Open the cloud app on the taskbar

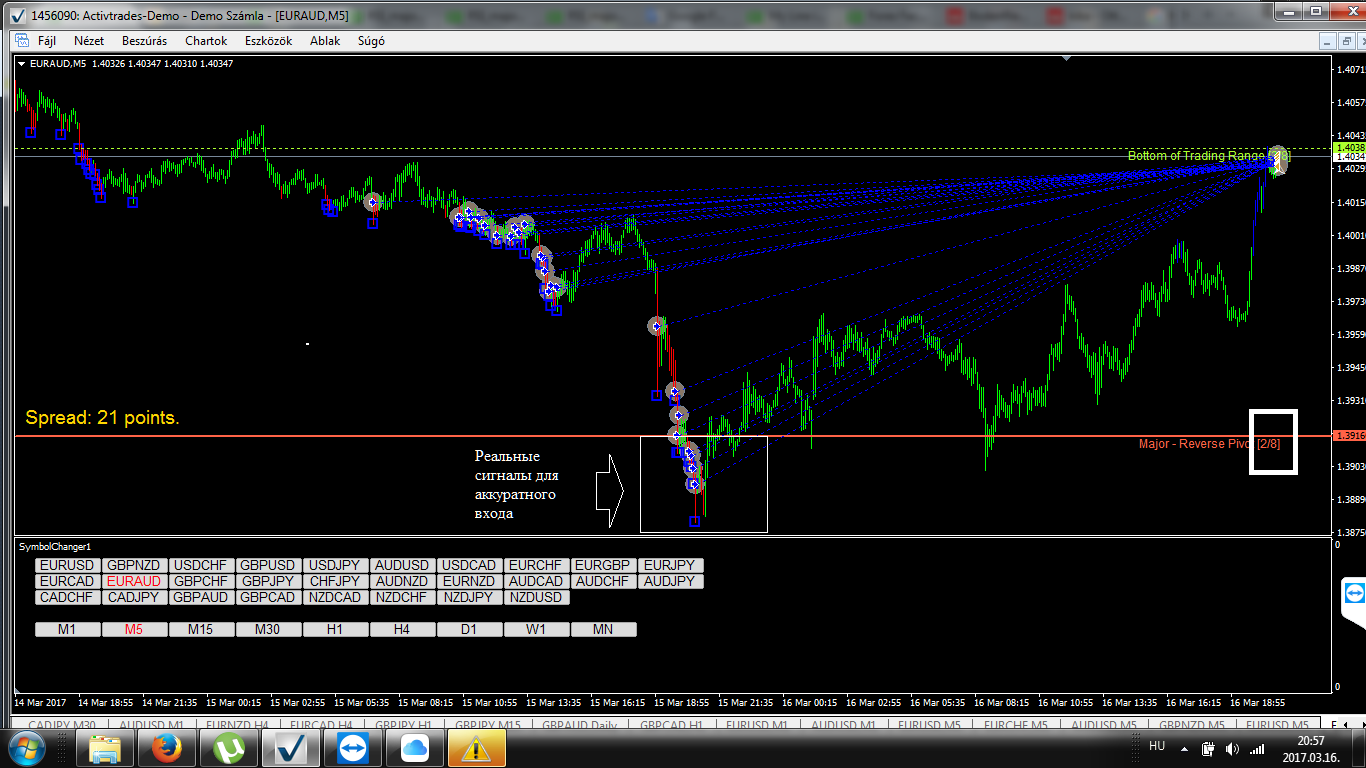414,748
